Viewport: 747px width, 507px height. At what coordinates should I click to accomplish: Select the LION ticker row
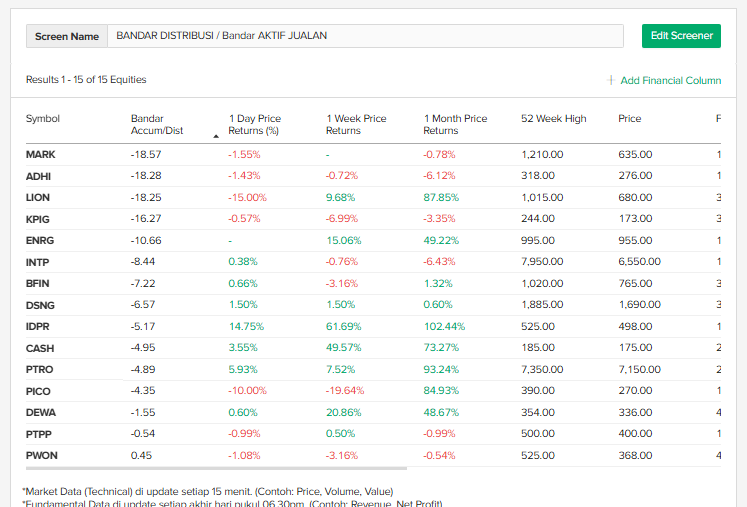pyautogui.click(x=38, y=198)
